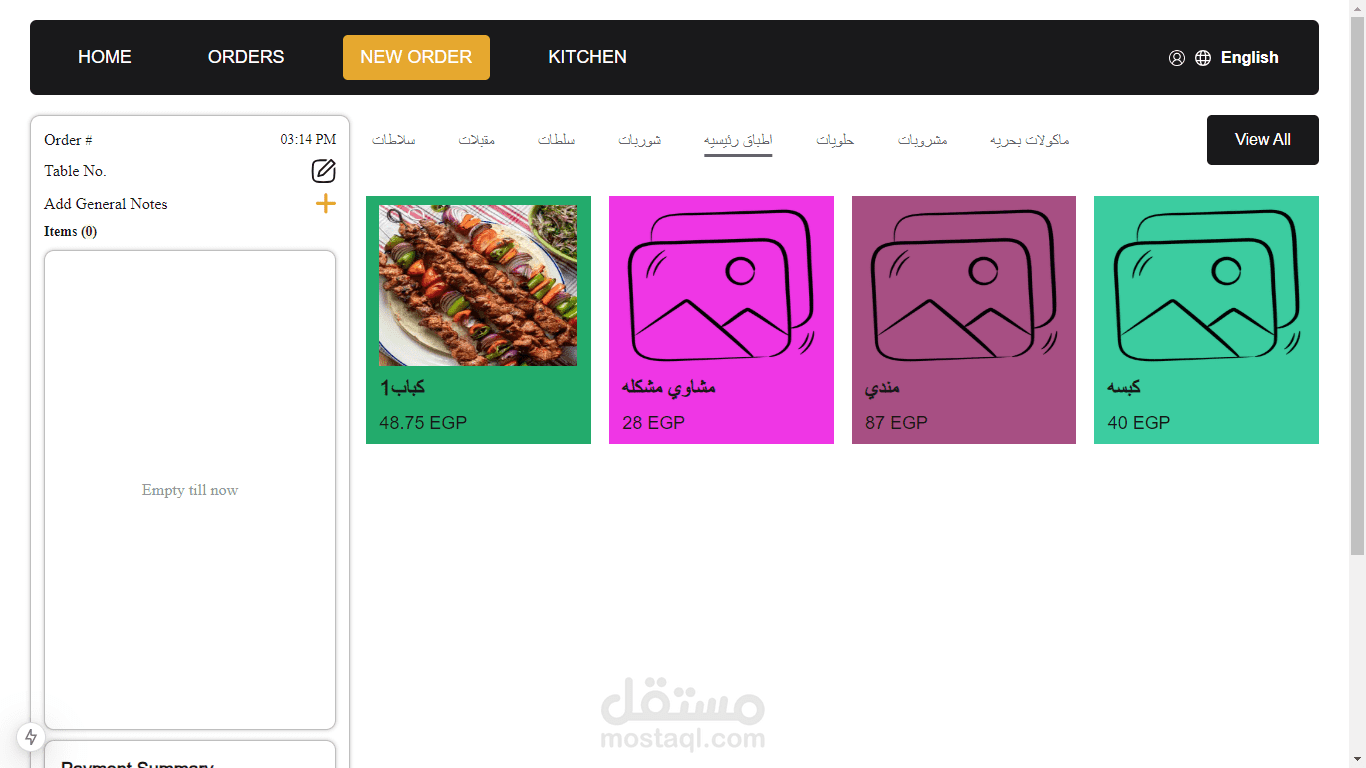Select the ماكولات بحريه category tab
Image resolution: width=1366 pixels, height=768 pixels.
(x=1030, y=140)
